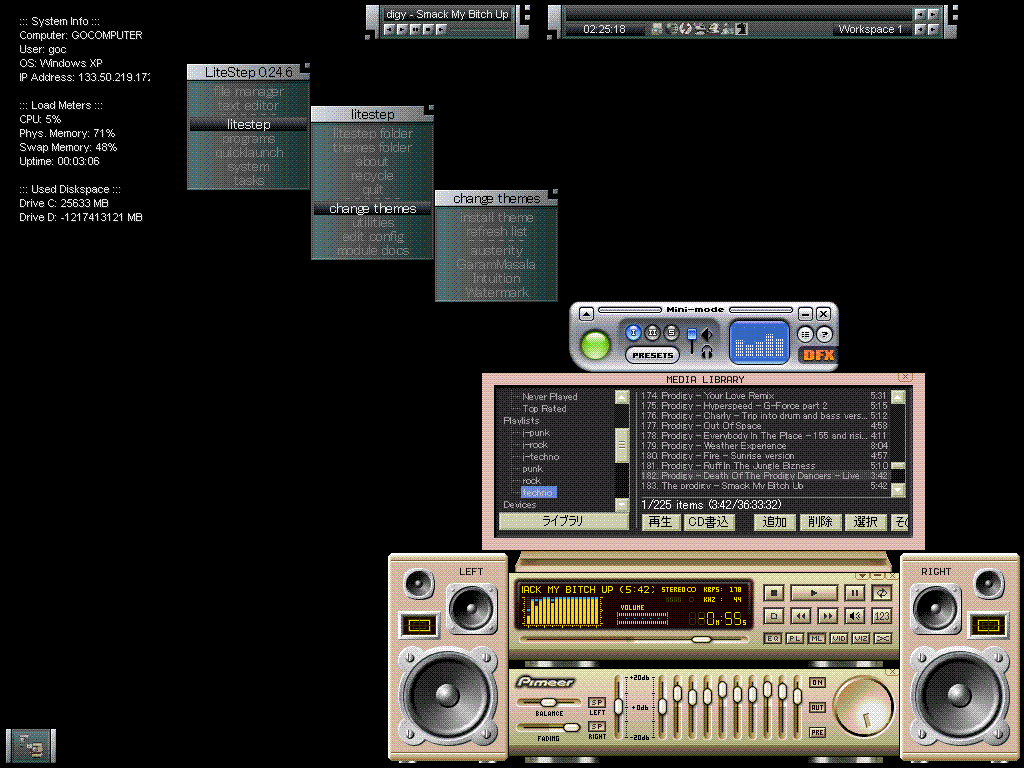Select DFX mode I button
The height and width of the screenshot is (770, 1024).
(633, 332)
